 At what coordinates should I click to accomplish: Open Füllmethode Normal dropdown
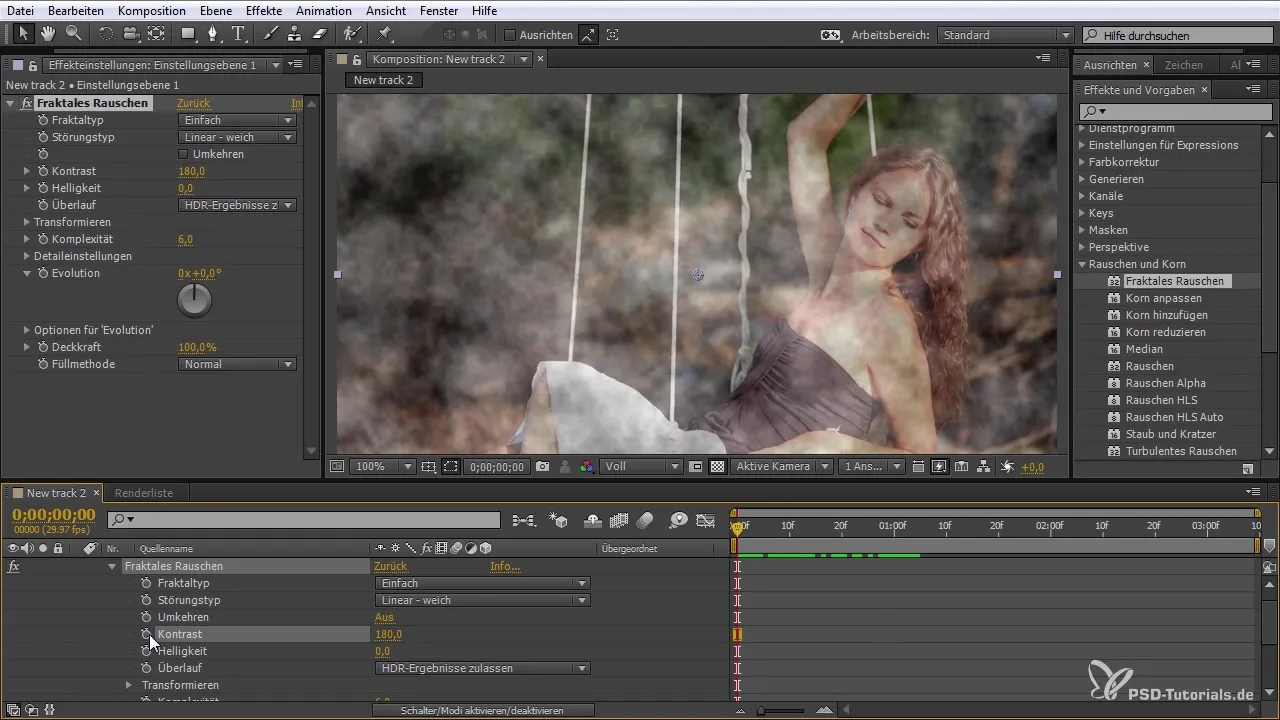point(237,364)
